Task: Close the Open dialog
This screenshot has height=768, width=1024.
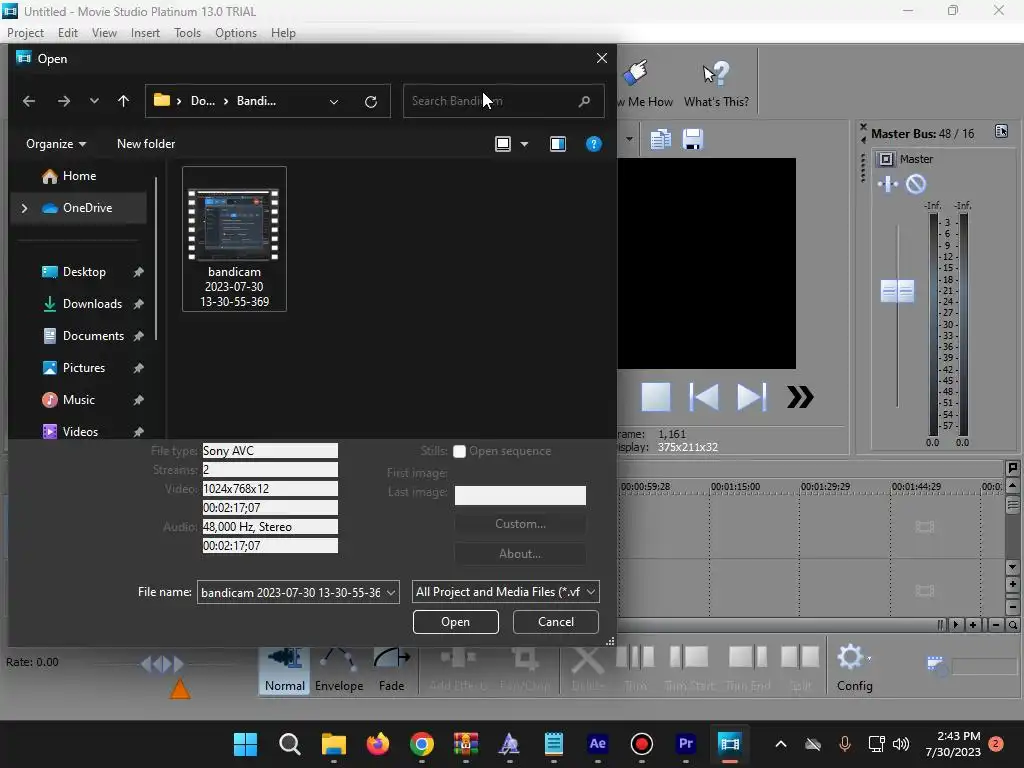Action: tap(601, 58)
